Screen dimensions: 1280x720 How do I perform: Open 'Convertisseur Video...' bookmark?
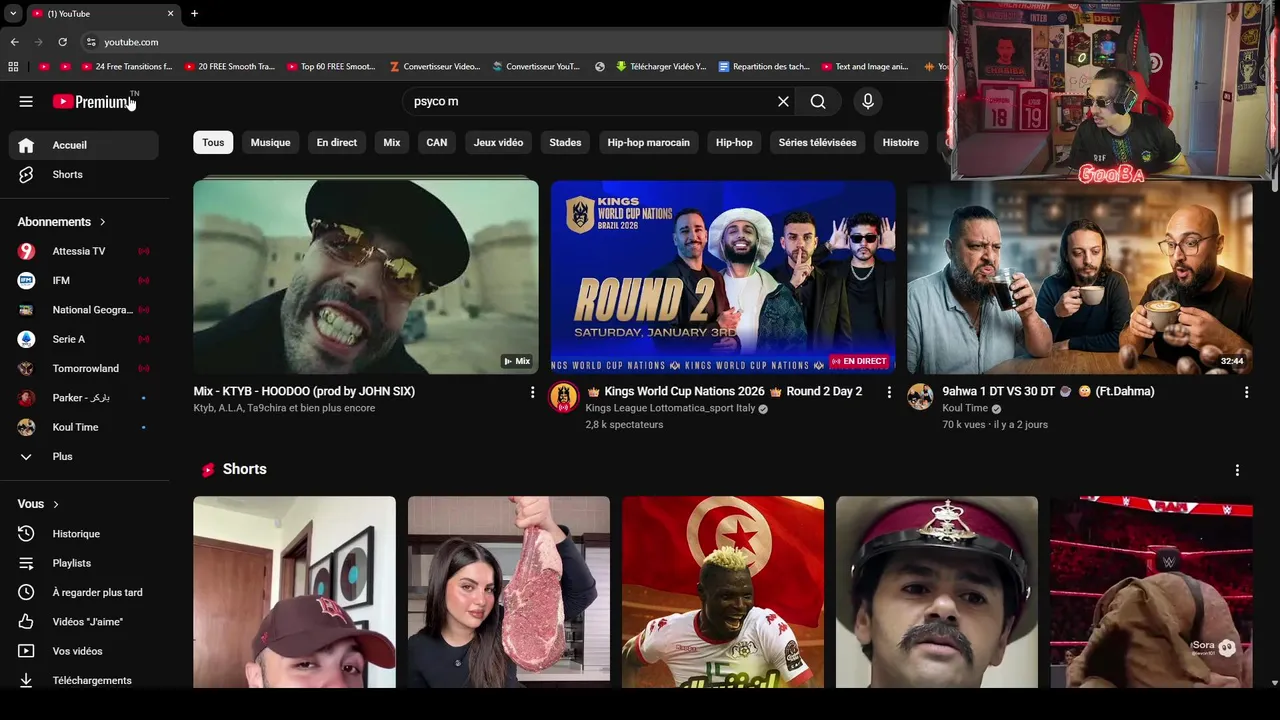[435, 67]
